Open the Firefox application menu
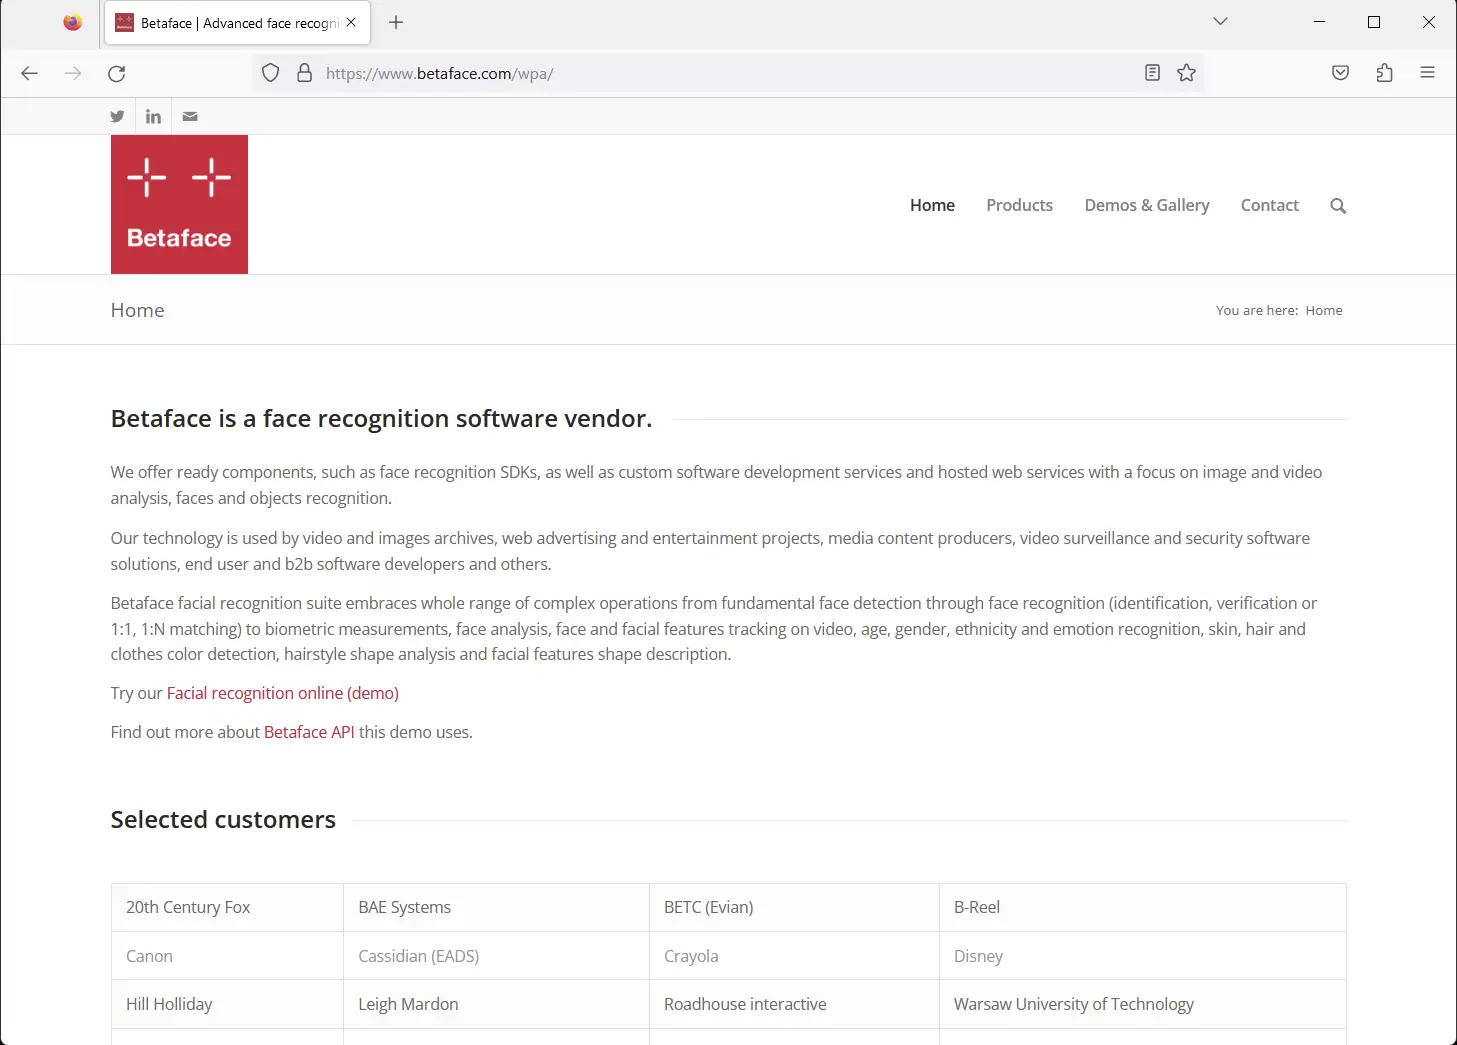The height and width of the screenshot is (1045, 1457). click(x=1427, y=73)
